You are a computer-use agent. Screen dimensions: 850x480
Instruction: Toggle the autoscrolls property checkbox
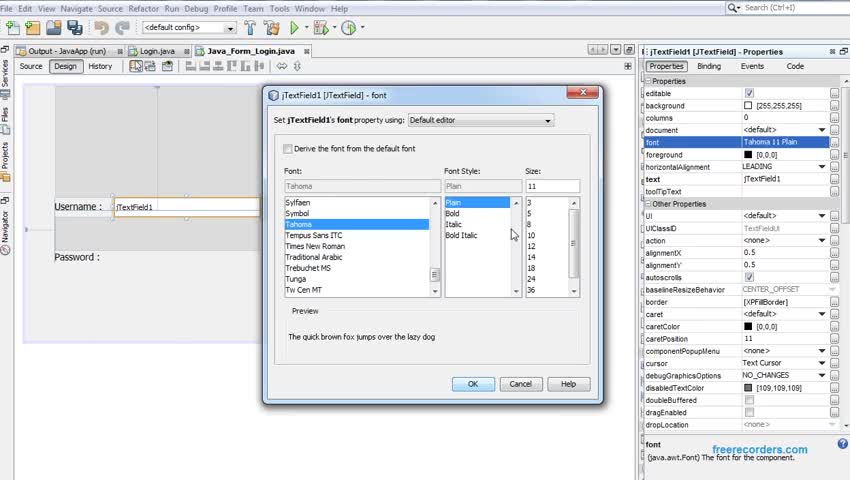pyautogui.click(x=749, y=277)
